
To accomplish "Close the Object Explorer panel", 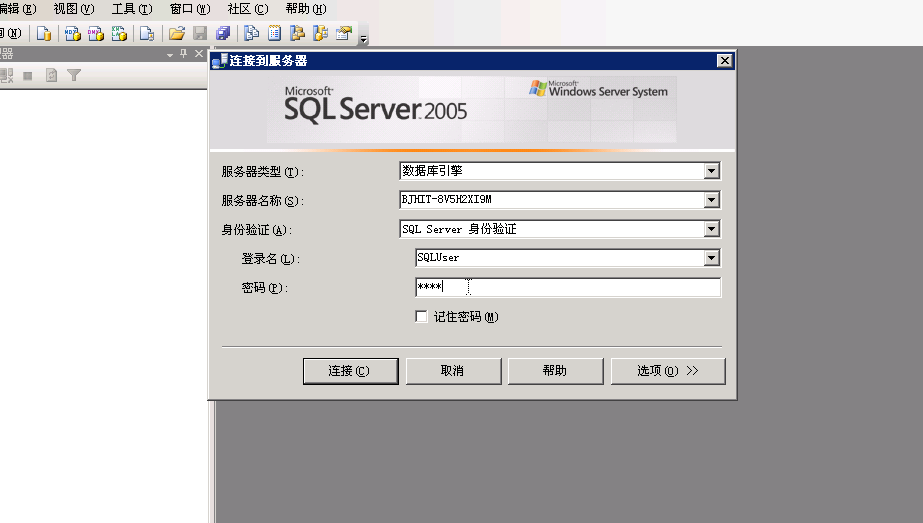I will click(199, 54).
